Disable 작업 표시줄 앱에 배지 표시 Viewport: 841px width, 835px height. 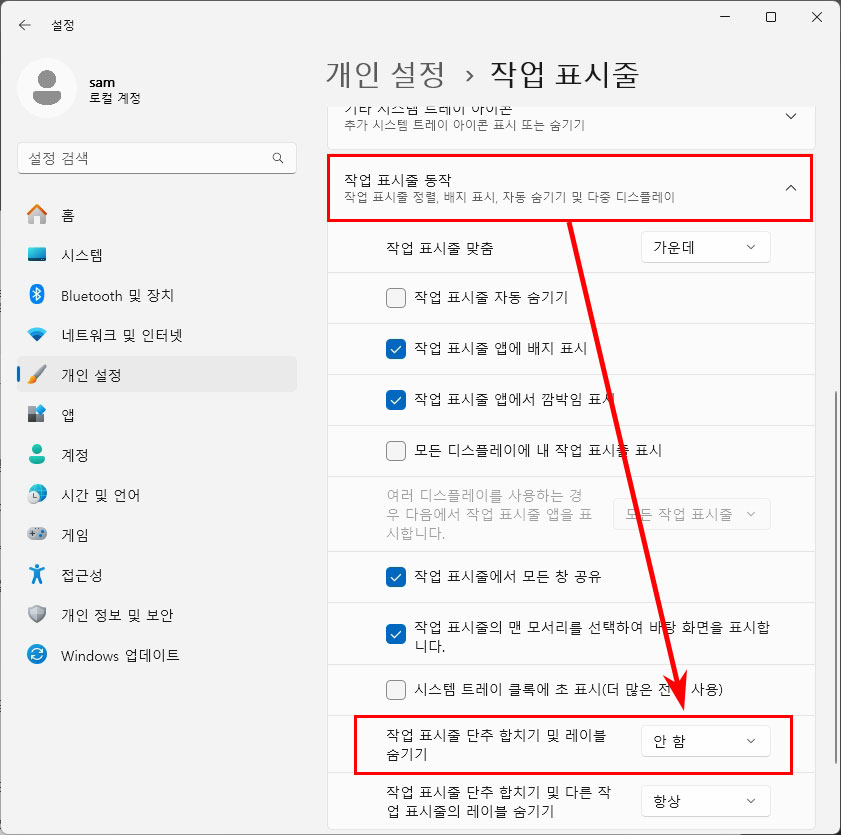click(396, 349)
